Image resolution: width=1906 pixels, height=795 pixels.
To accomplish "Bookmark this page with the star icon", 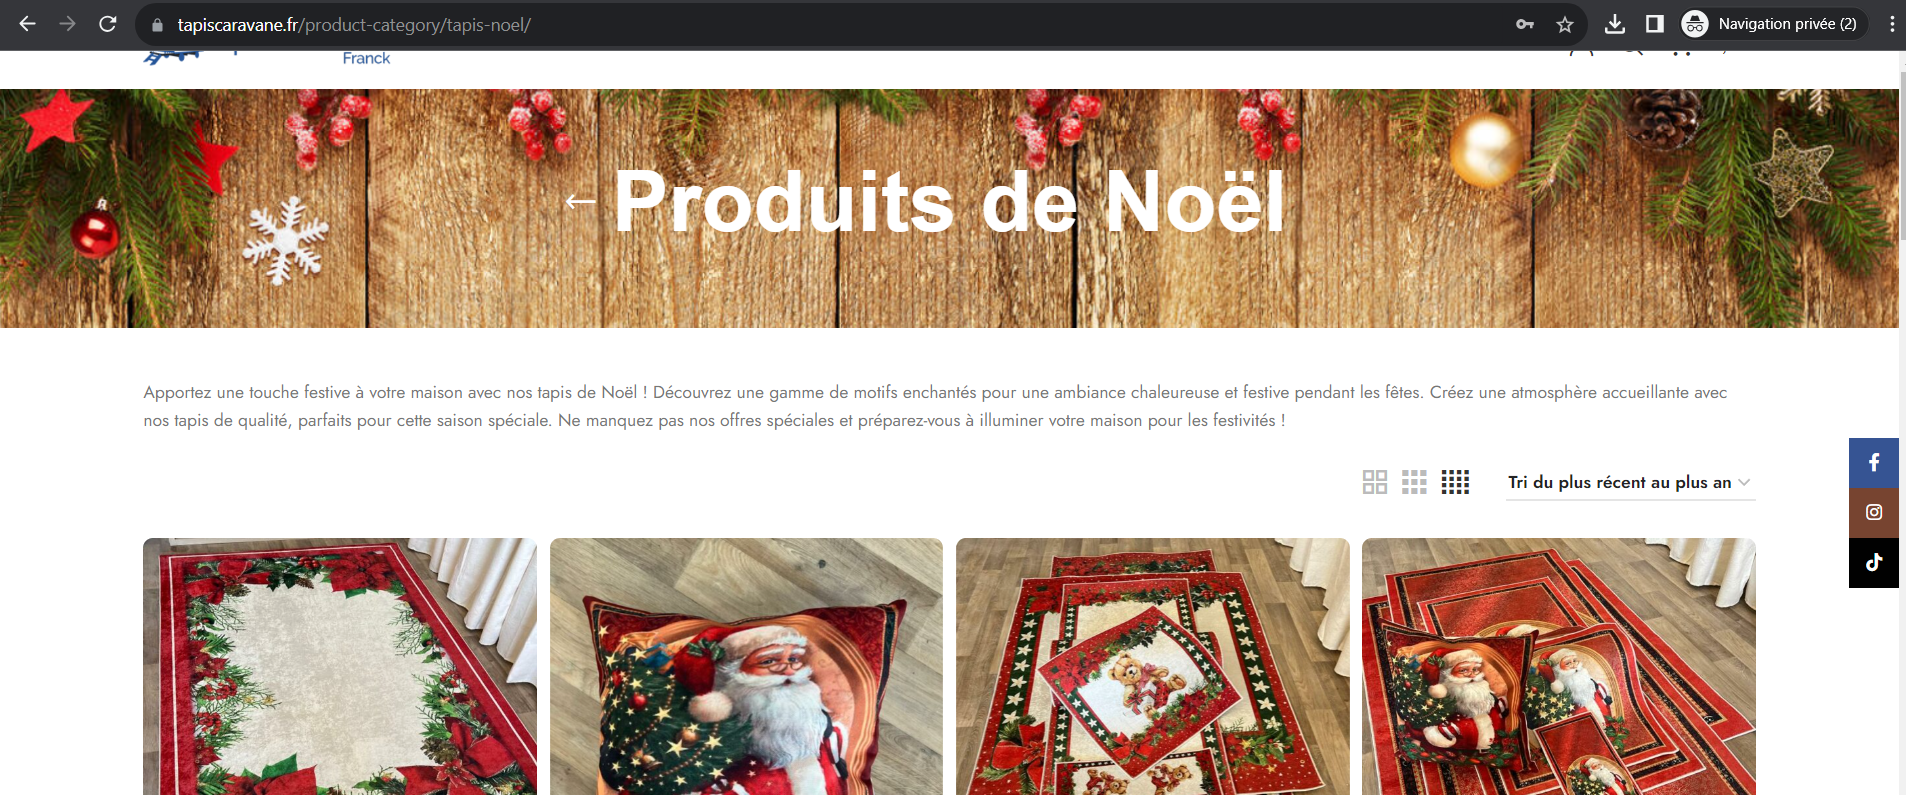I will pos(1565,24).
